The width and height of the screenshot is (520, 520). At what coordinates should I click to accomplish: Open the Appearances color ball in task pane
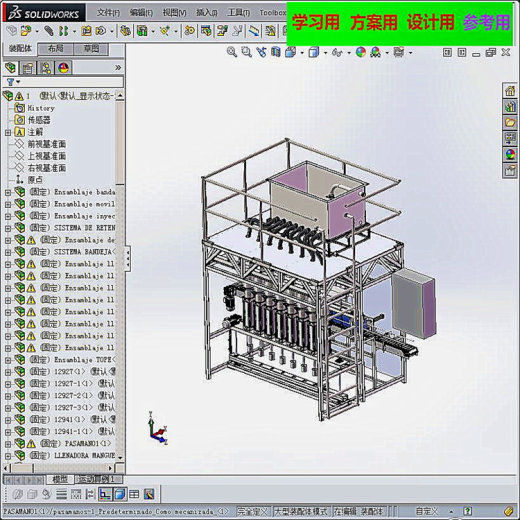(x=510, y=154)
